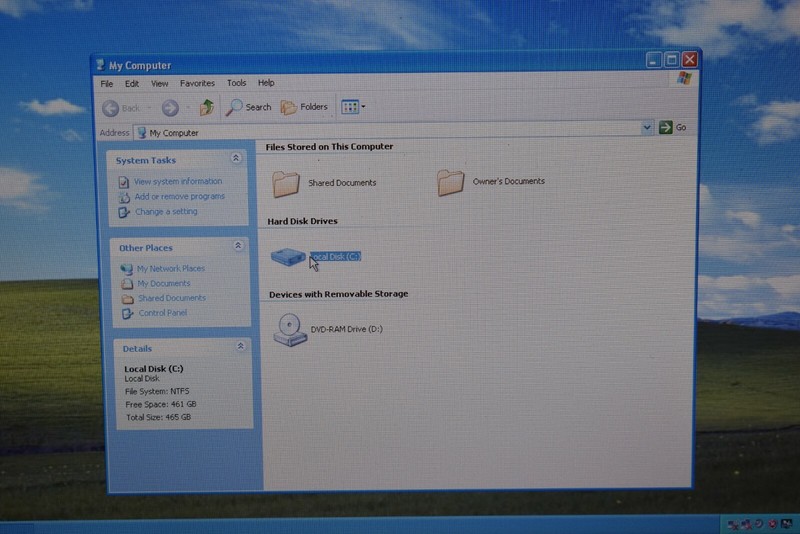Screen dimensions: 800x534
Task: Click 'Owner's Documents' folder label
Action: click(x=509, y=181)
